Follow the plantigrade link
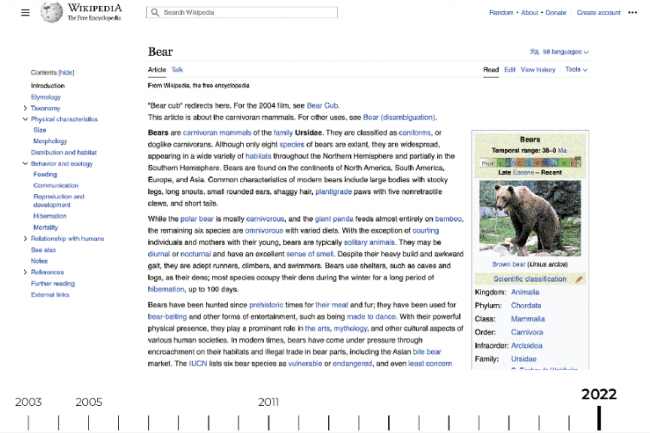 333,192
